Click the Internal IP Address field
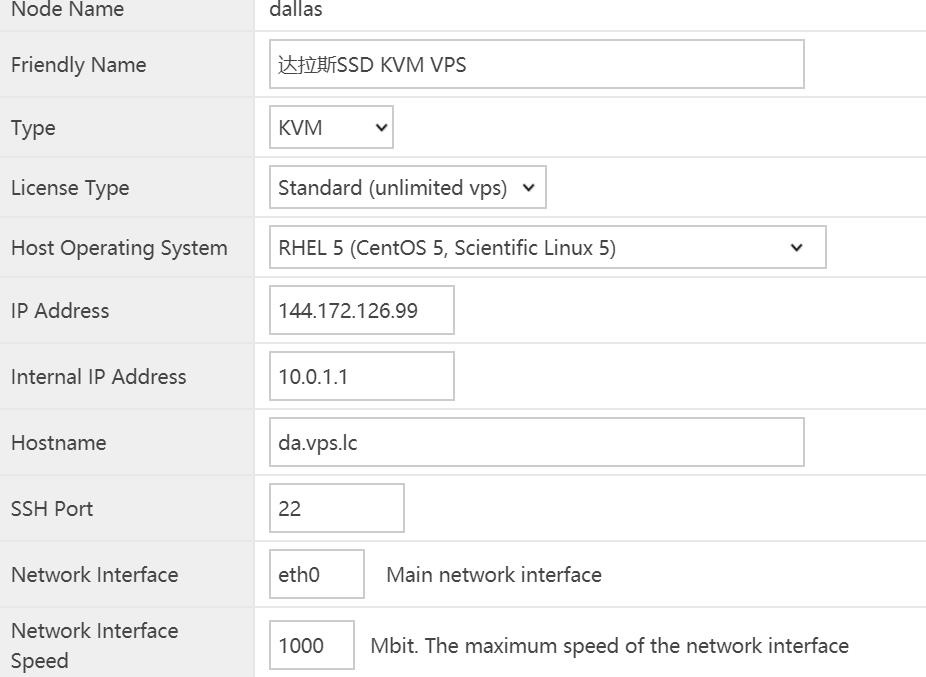This screenshot has height=677, width=926. [361, 377]
